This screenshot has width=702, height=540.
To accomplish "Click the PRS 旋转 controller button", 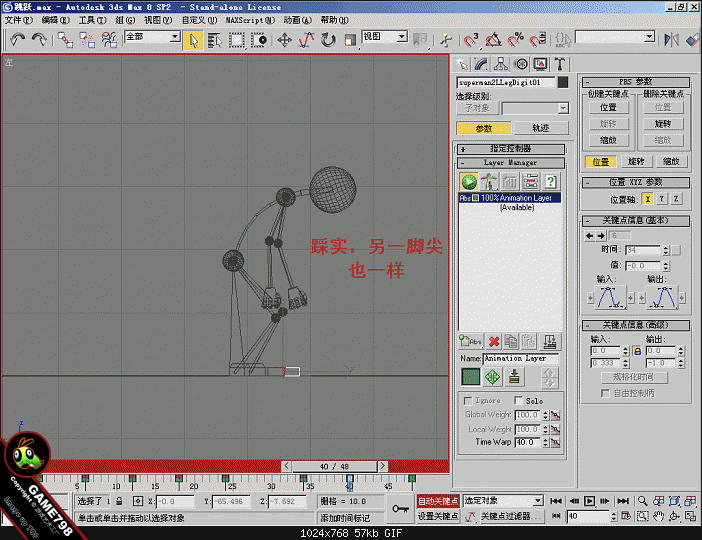I will [636, 161].
